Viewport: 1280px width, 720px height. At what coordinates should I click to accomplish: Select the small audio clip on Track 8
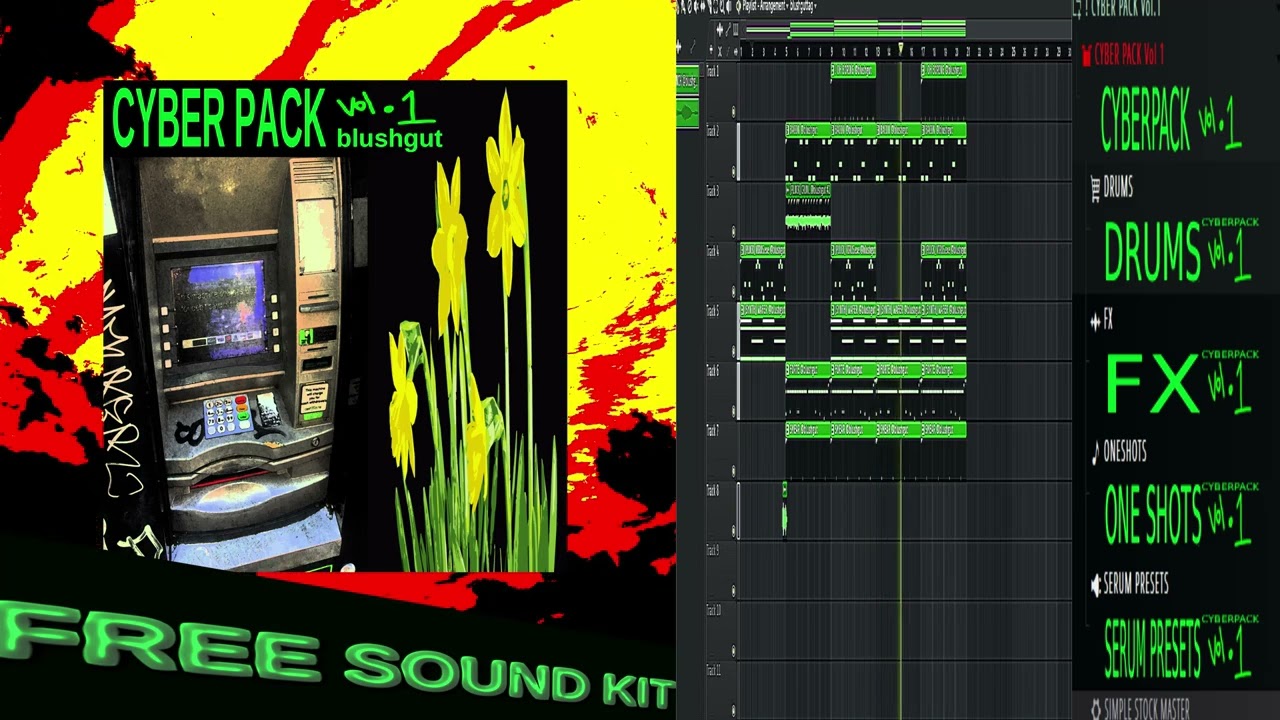[784, 510]
